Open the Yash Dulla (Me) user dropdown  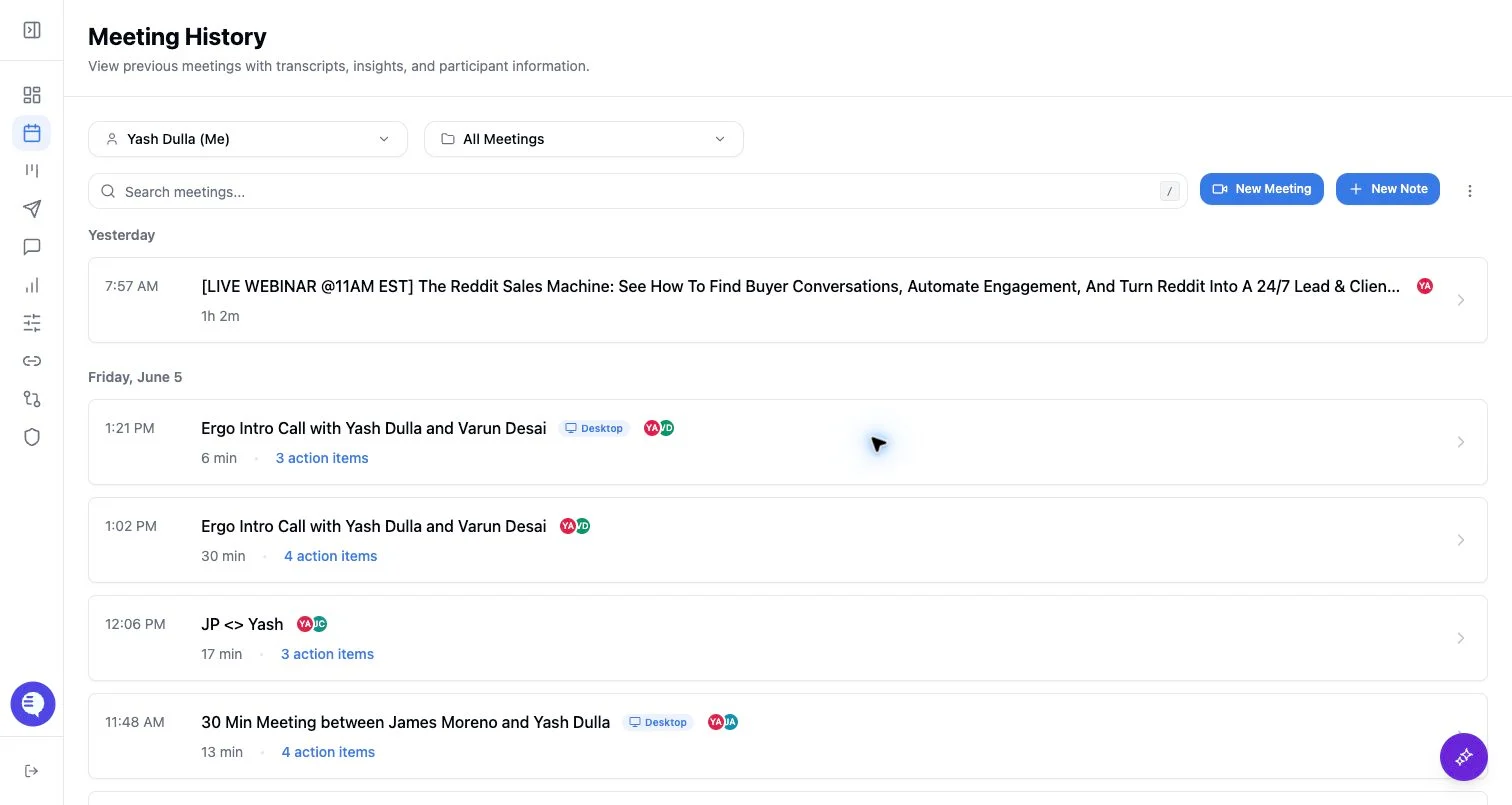point(248,139)
